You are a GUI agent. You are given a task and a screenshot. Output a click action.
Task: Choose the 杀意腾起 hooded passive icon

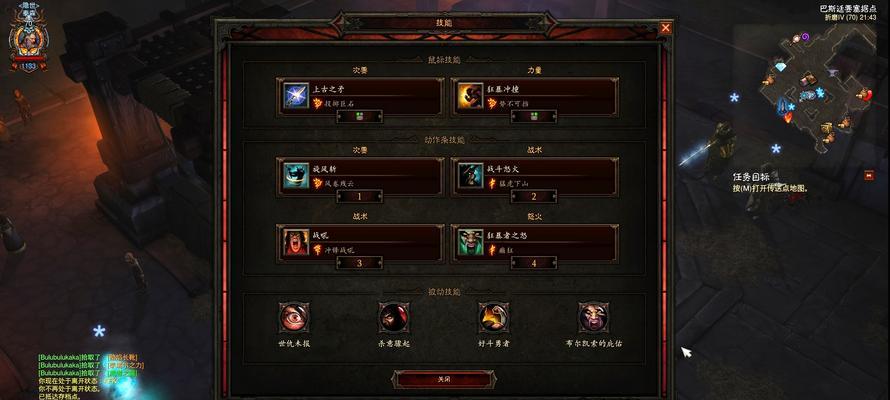pos(394,317)
